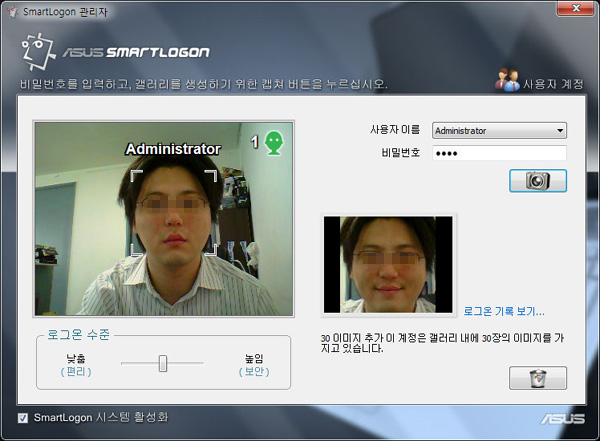
Task: Click the 사용자 계정 text label
Action: pos(553,84)
